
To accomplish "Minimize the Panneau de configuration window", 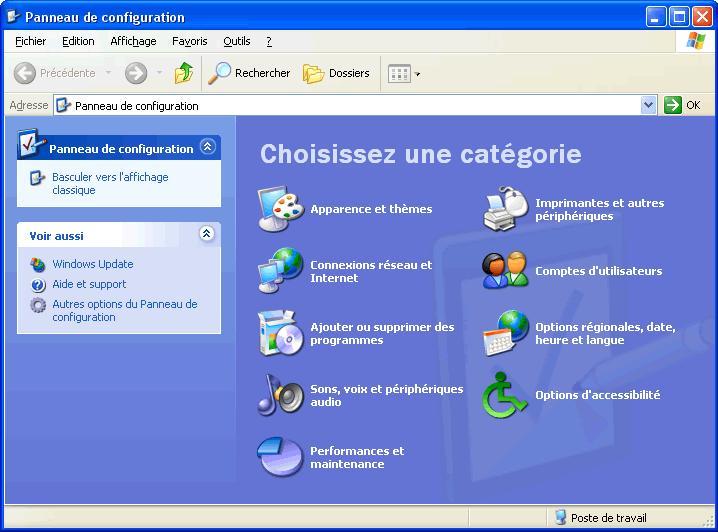I will click(x=656, y=17).
